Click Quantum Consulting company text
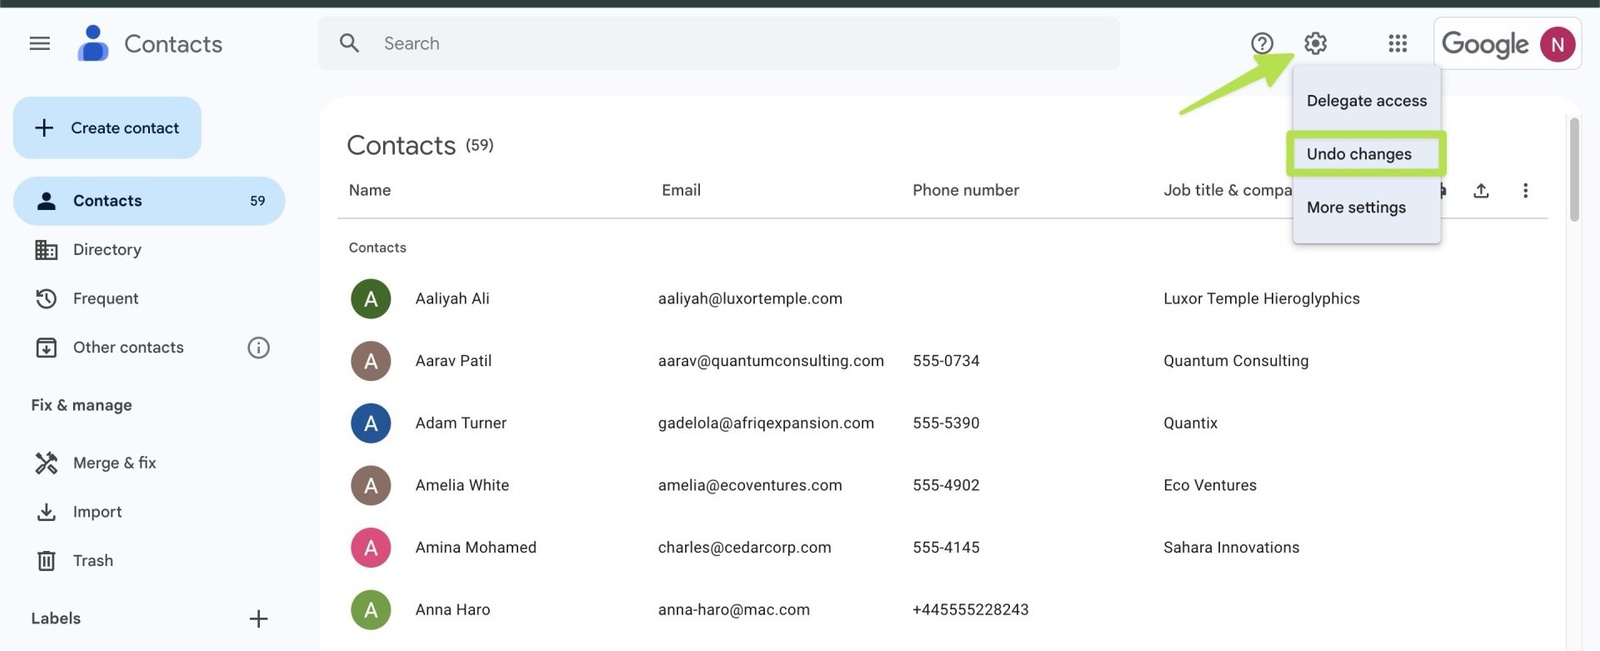 [1236, 360]
